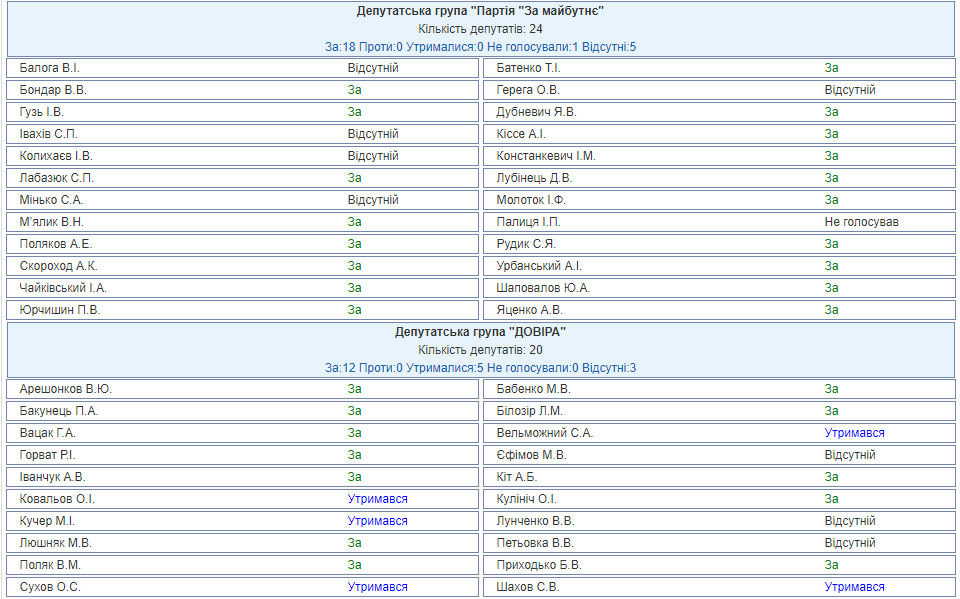Viewport: 960px width, 599px height.
Task: Click deputy name Балога В.І.
Action: (49, 68)
